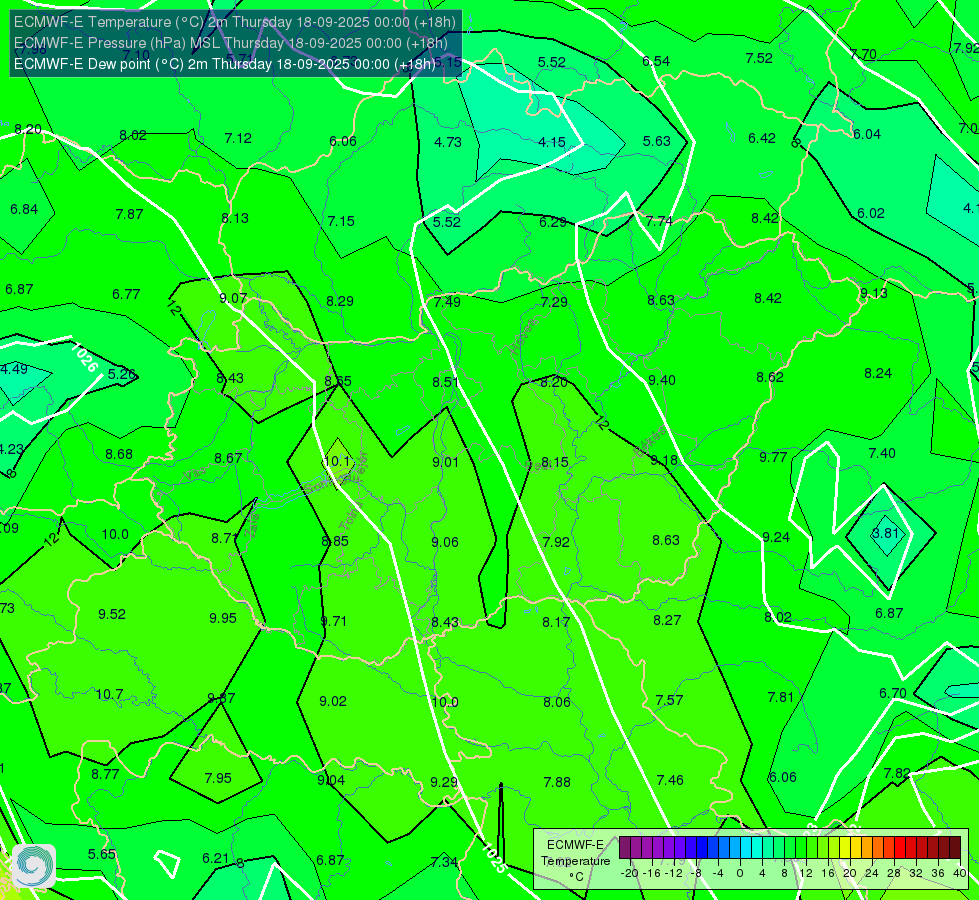Click the 9.77 temperature value
This screenshot has width=979, height=900.
click(x=773, y=457)
